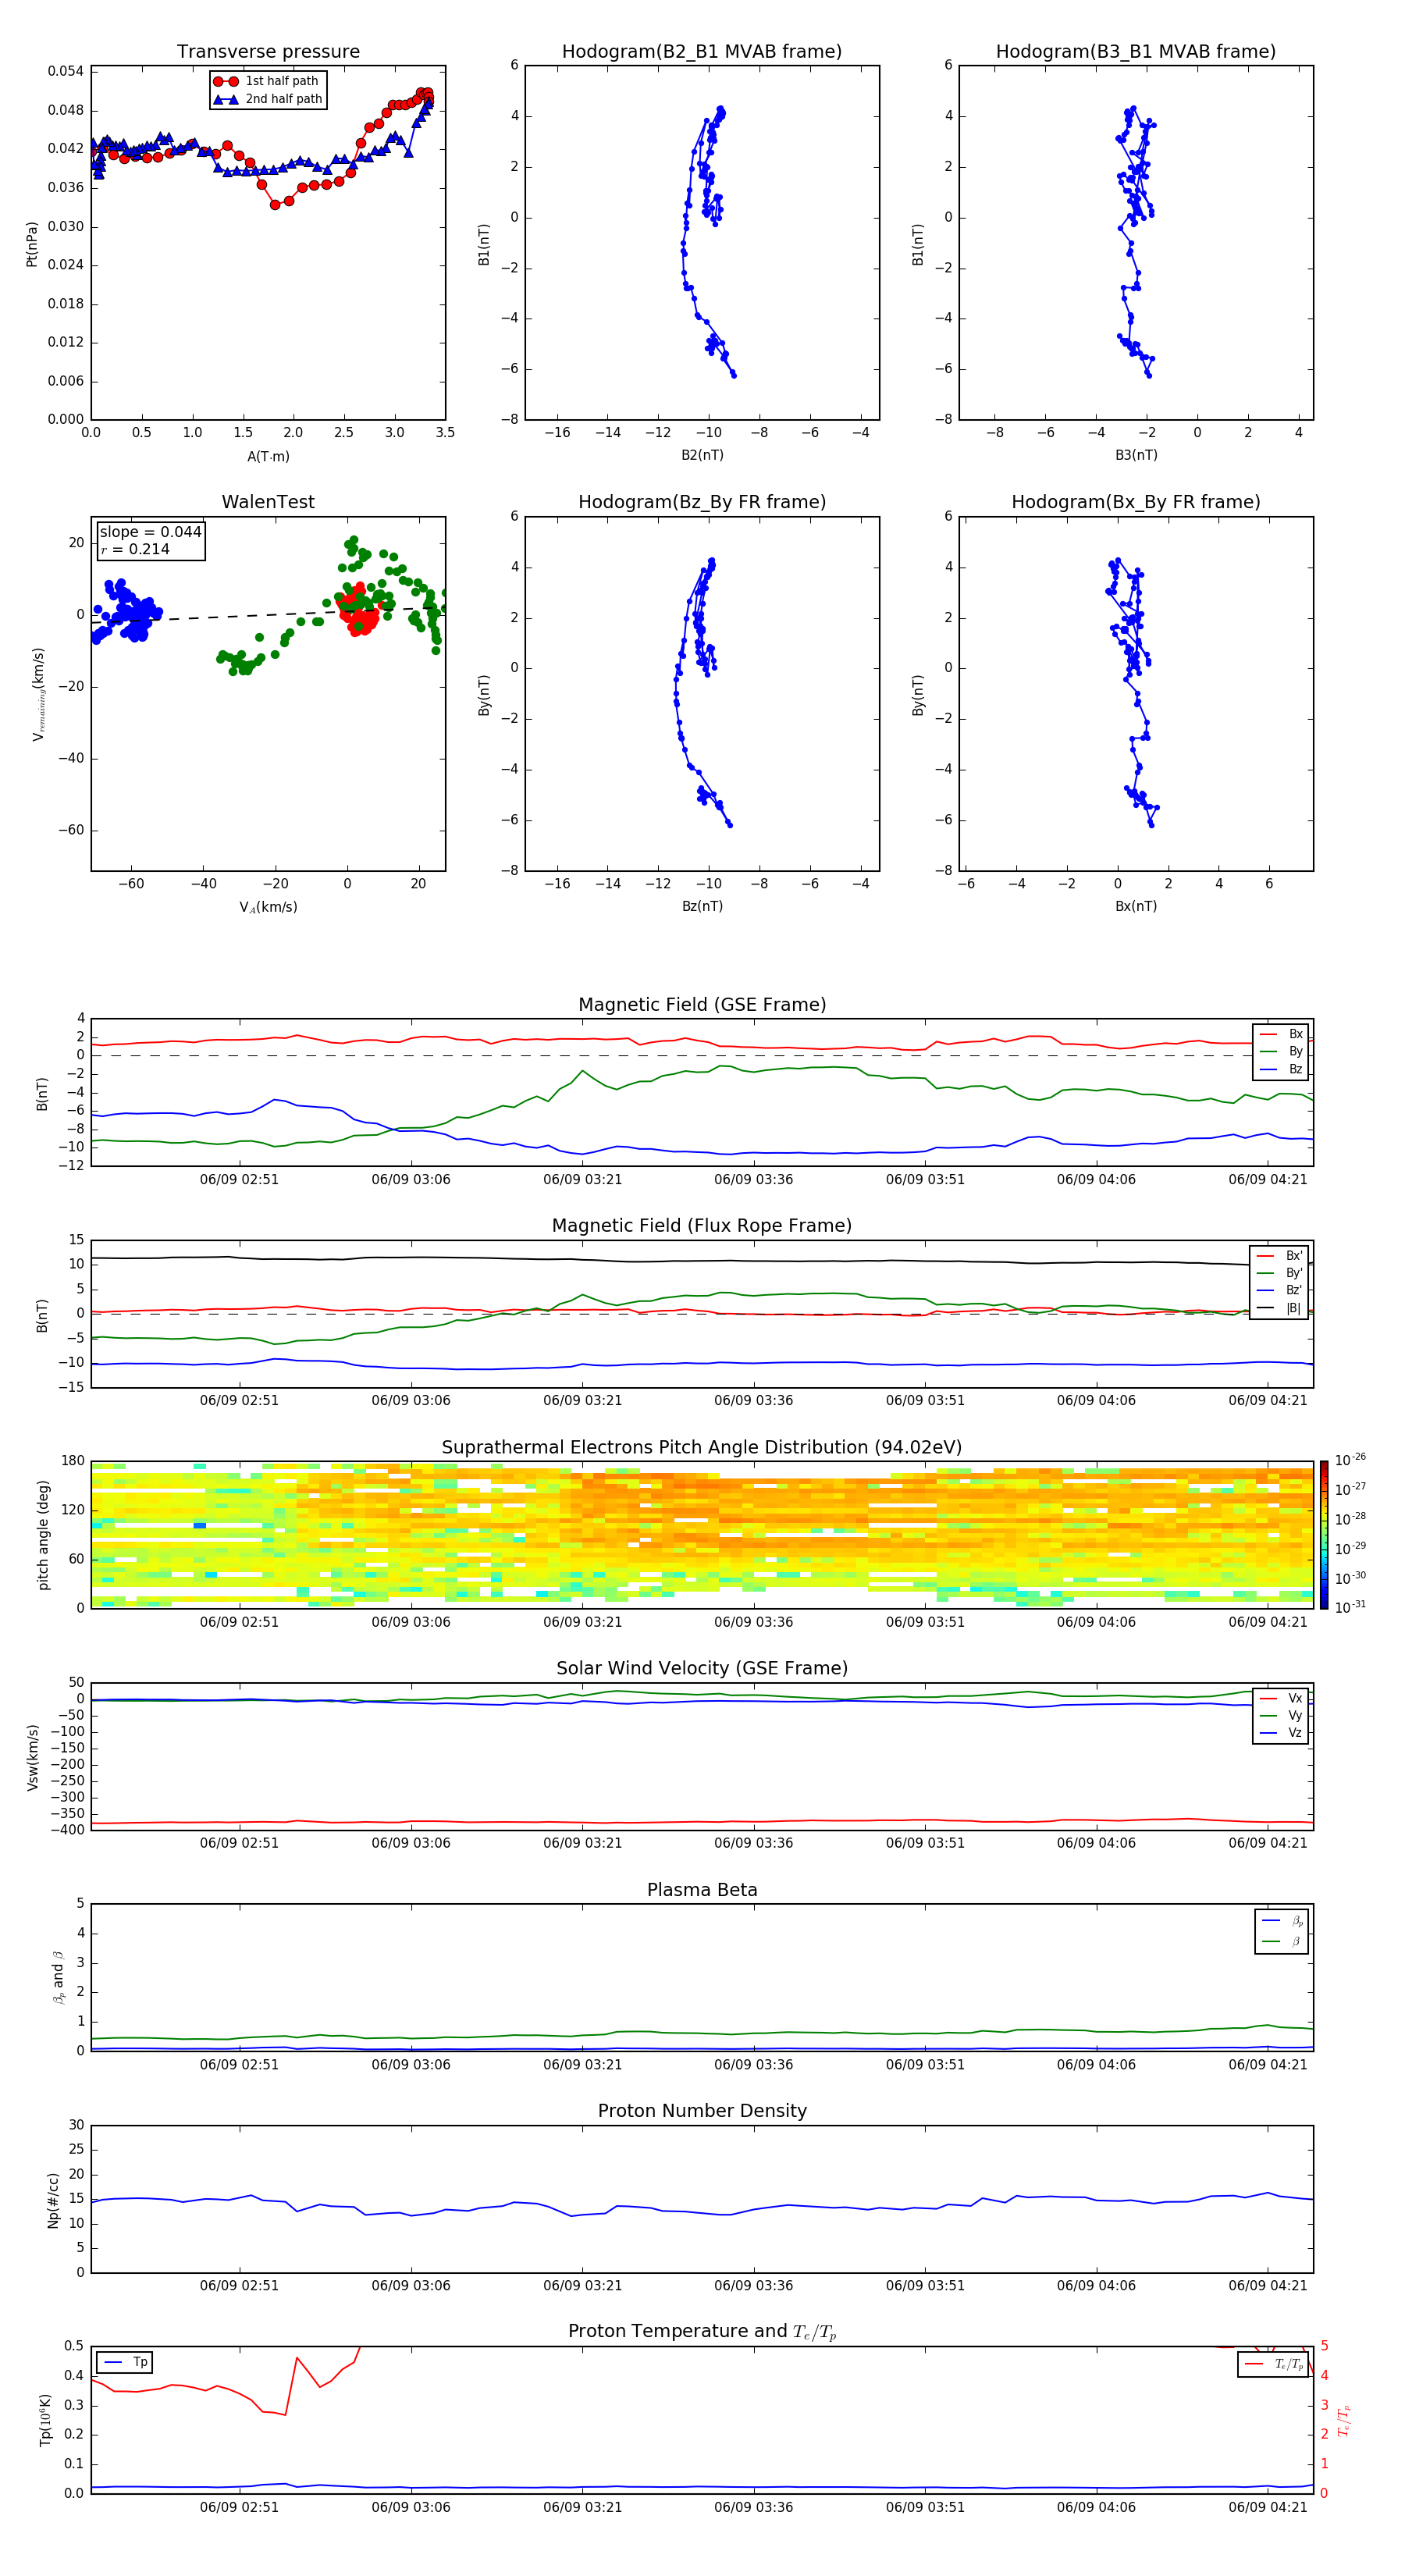Select the '2nd half path' legend entry
Image resolution: width=1405 pixels, height=2576 pixels.
(267, 99)
